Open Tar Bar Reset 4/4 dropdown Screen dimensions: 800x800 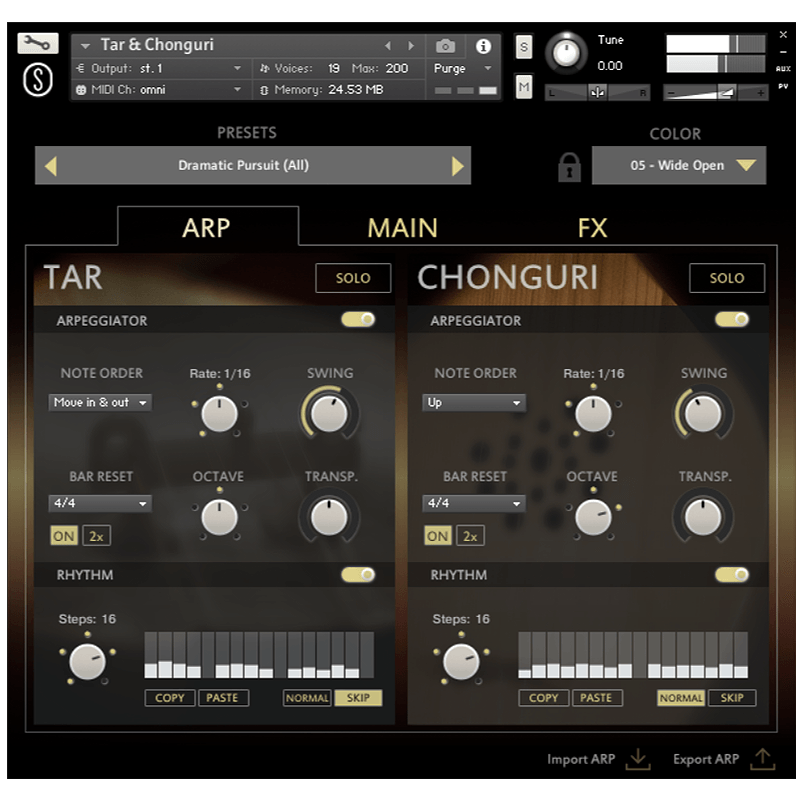[100, 504]
